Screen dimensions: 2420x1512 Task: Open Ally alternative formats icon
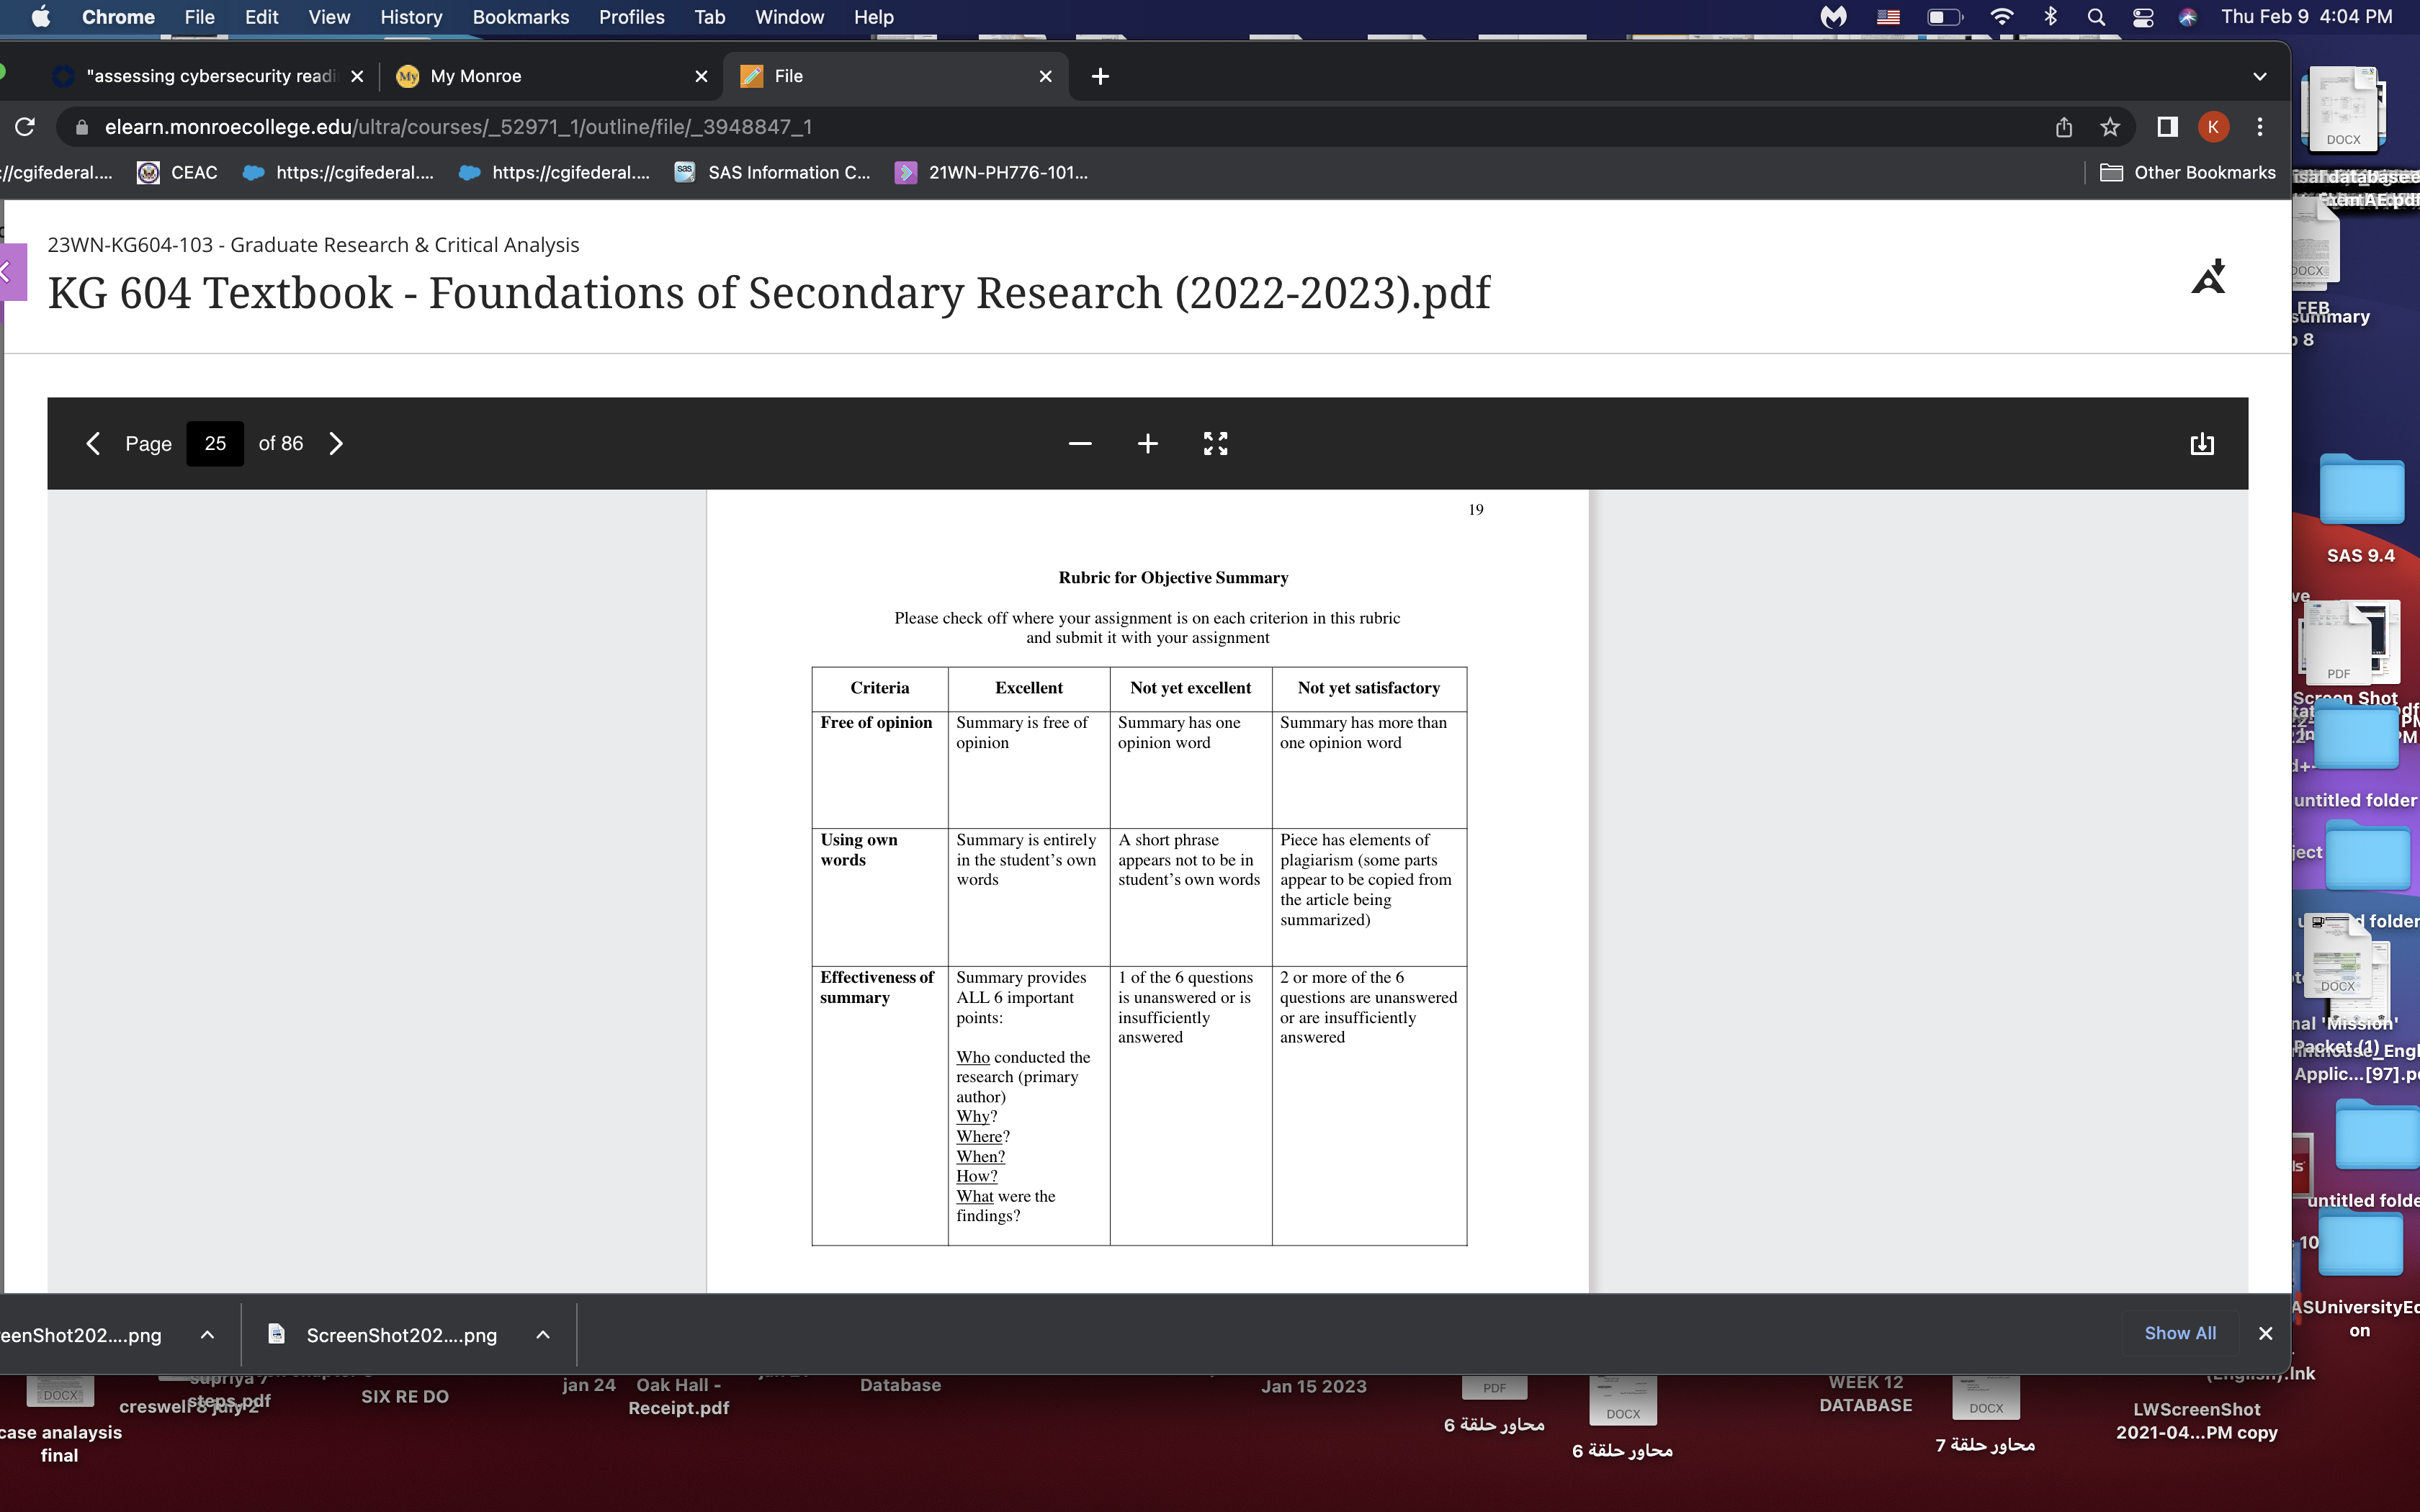coord(2209,277)
